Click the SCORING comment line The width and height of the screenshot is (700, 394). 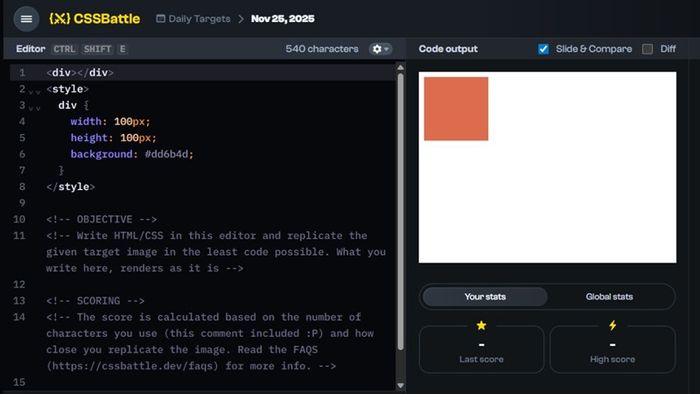pos(95,301)
